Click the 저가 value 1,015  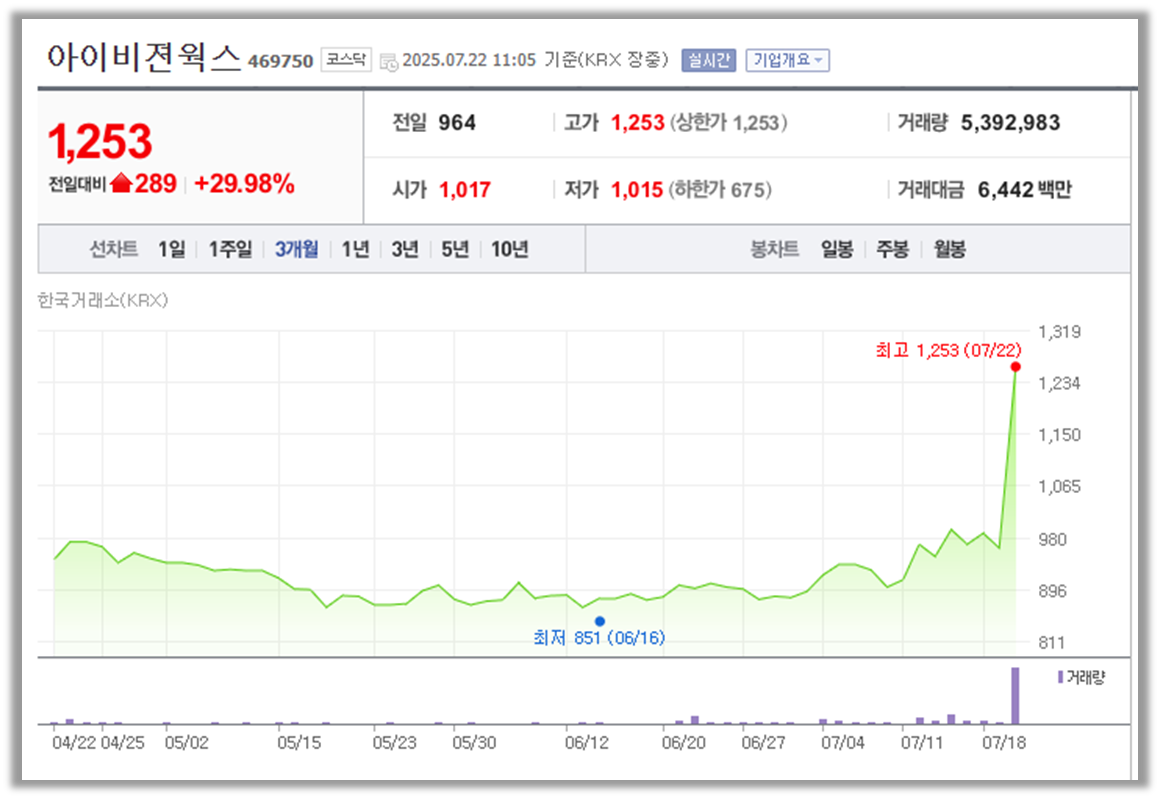tap(636, 190)
